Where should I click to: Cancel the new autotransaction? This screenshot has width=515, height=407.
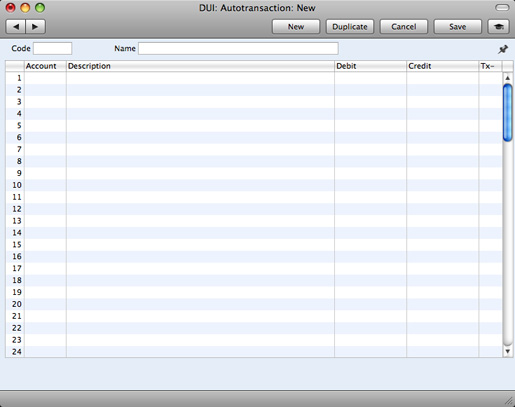(x=404, y=27)
